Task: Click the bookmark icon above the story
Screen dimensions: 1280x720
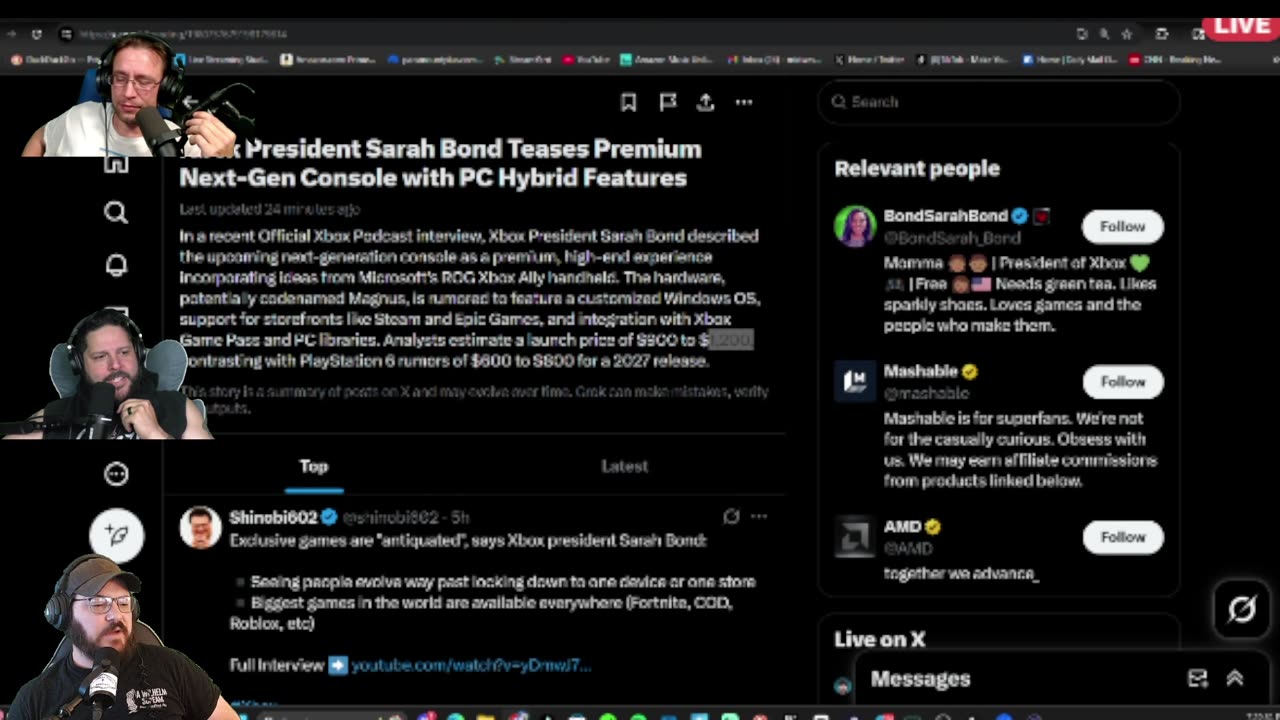Action: tap(628, 102)
